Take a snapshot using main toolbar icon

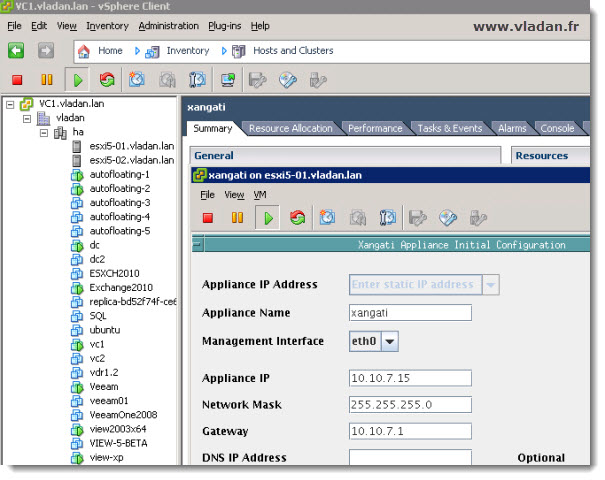pos(137,80)
